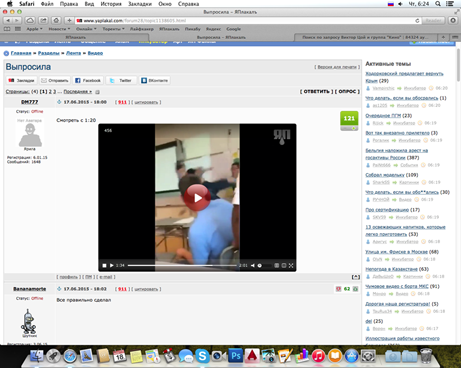Go to page 2 of the topic
This screenshot has height=368, width=461.
point(50,91)
